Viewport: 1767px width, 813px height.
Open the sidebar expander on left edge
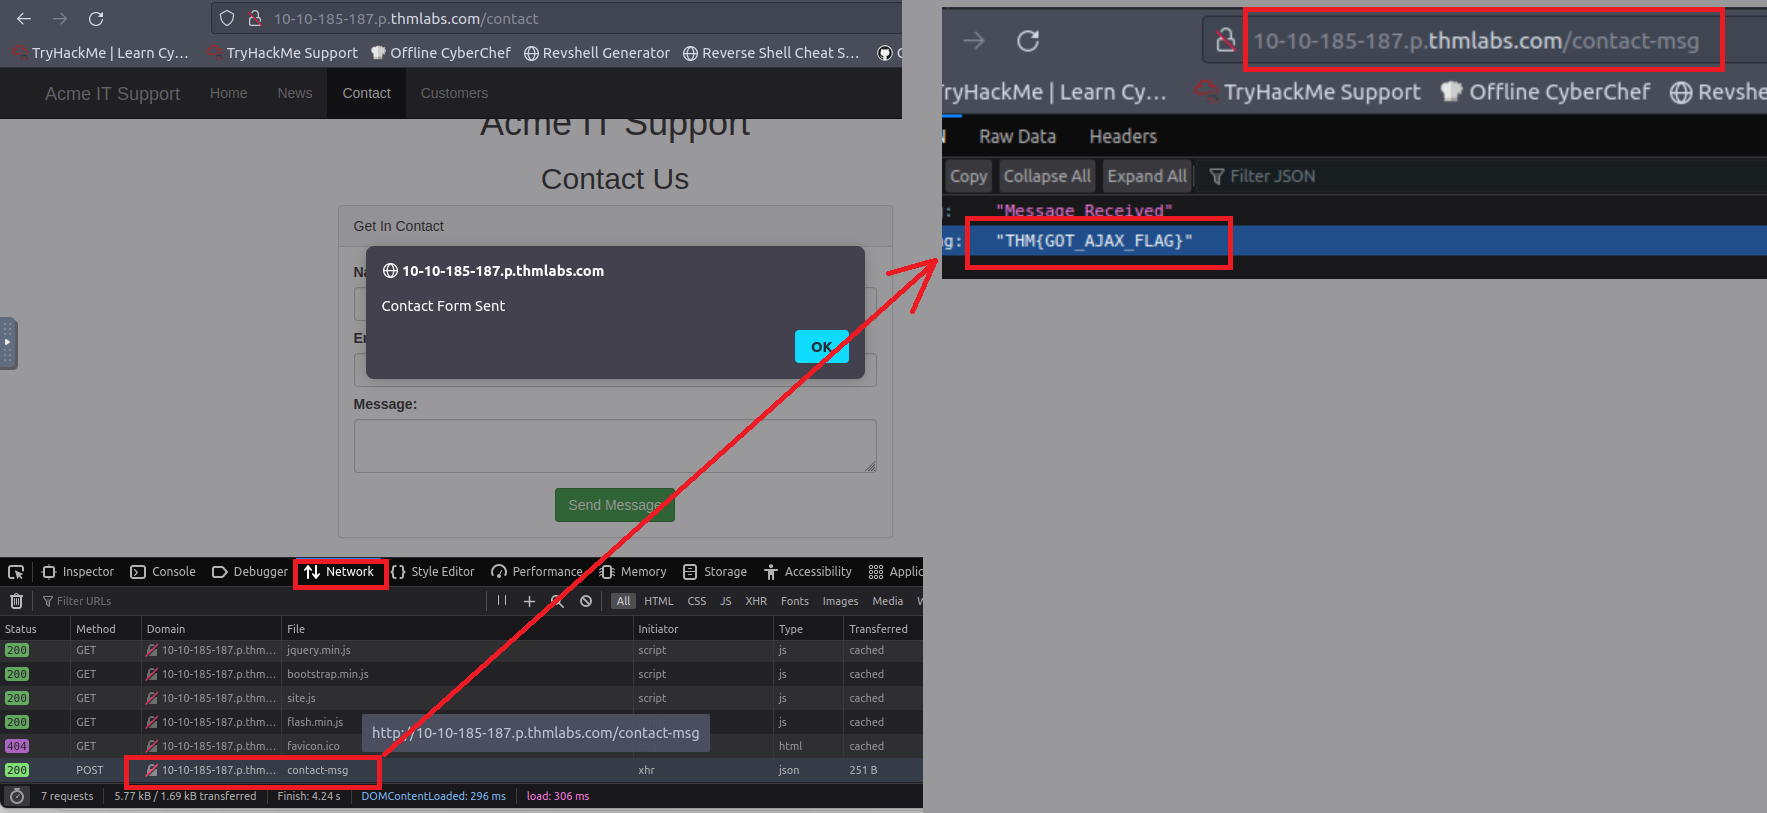click(x=8, y=343)
